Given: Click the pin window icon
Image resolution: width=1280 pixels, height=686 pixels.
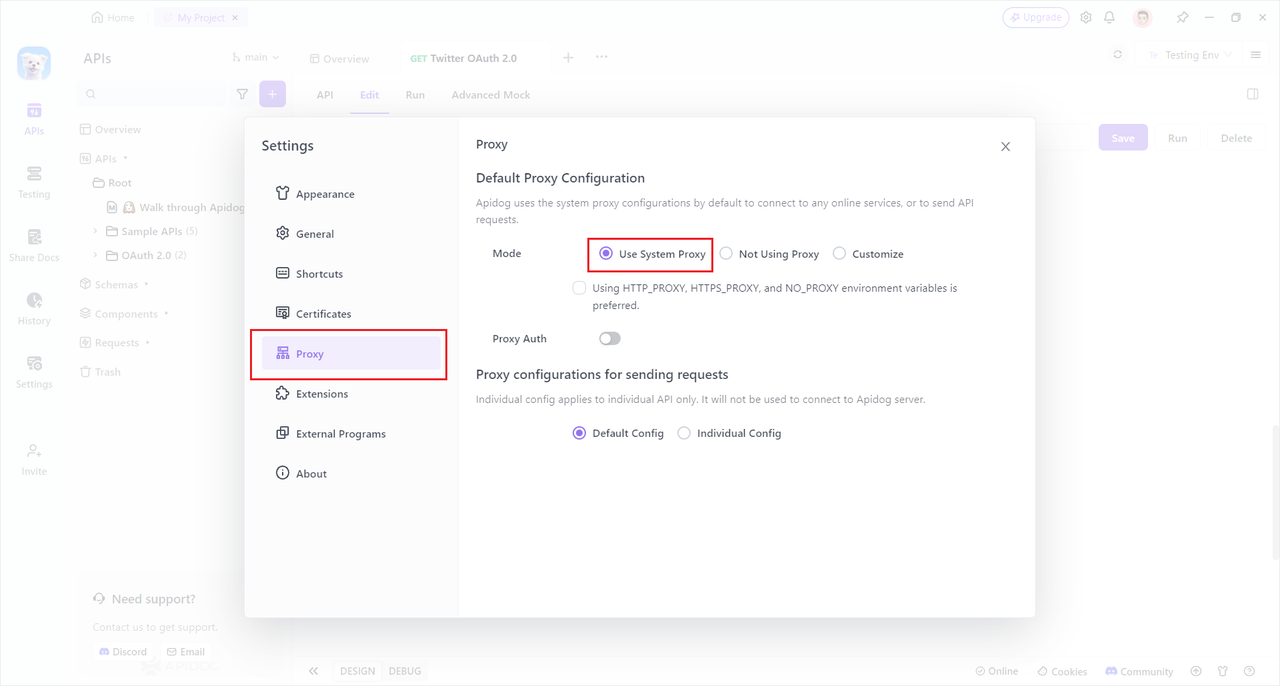Looking at the screenshot, I should coord(1182,18).
